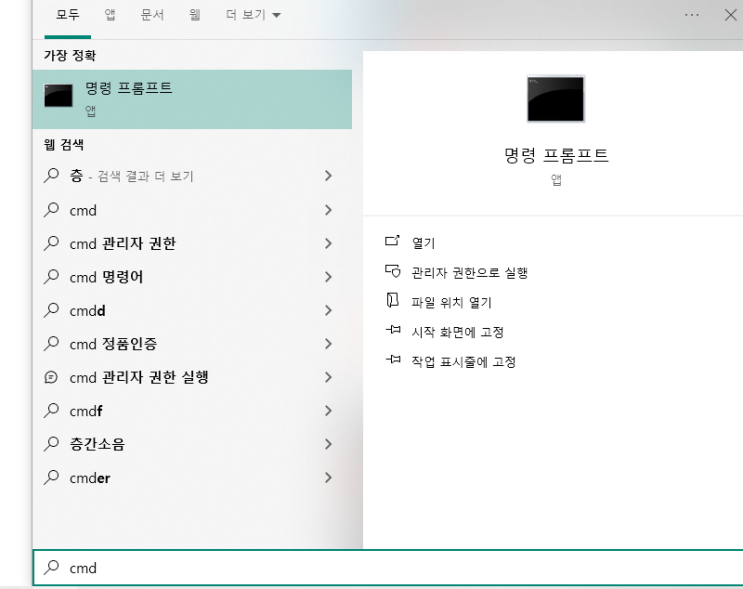Select the 층간소음 suggestion
Viewport: 743px width, 589px height.
tap(192, 444)
